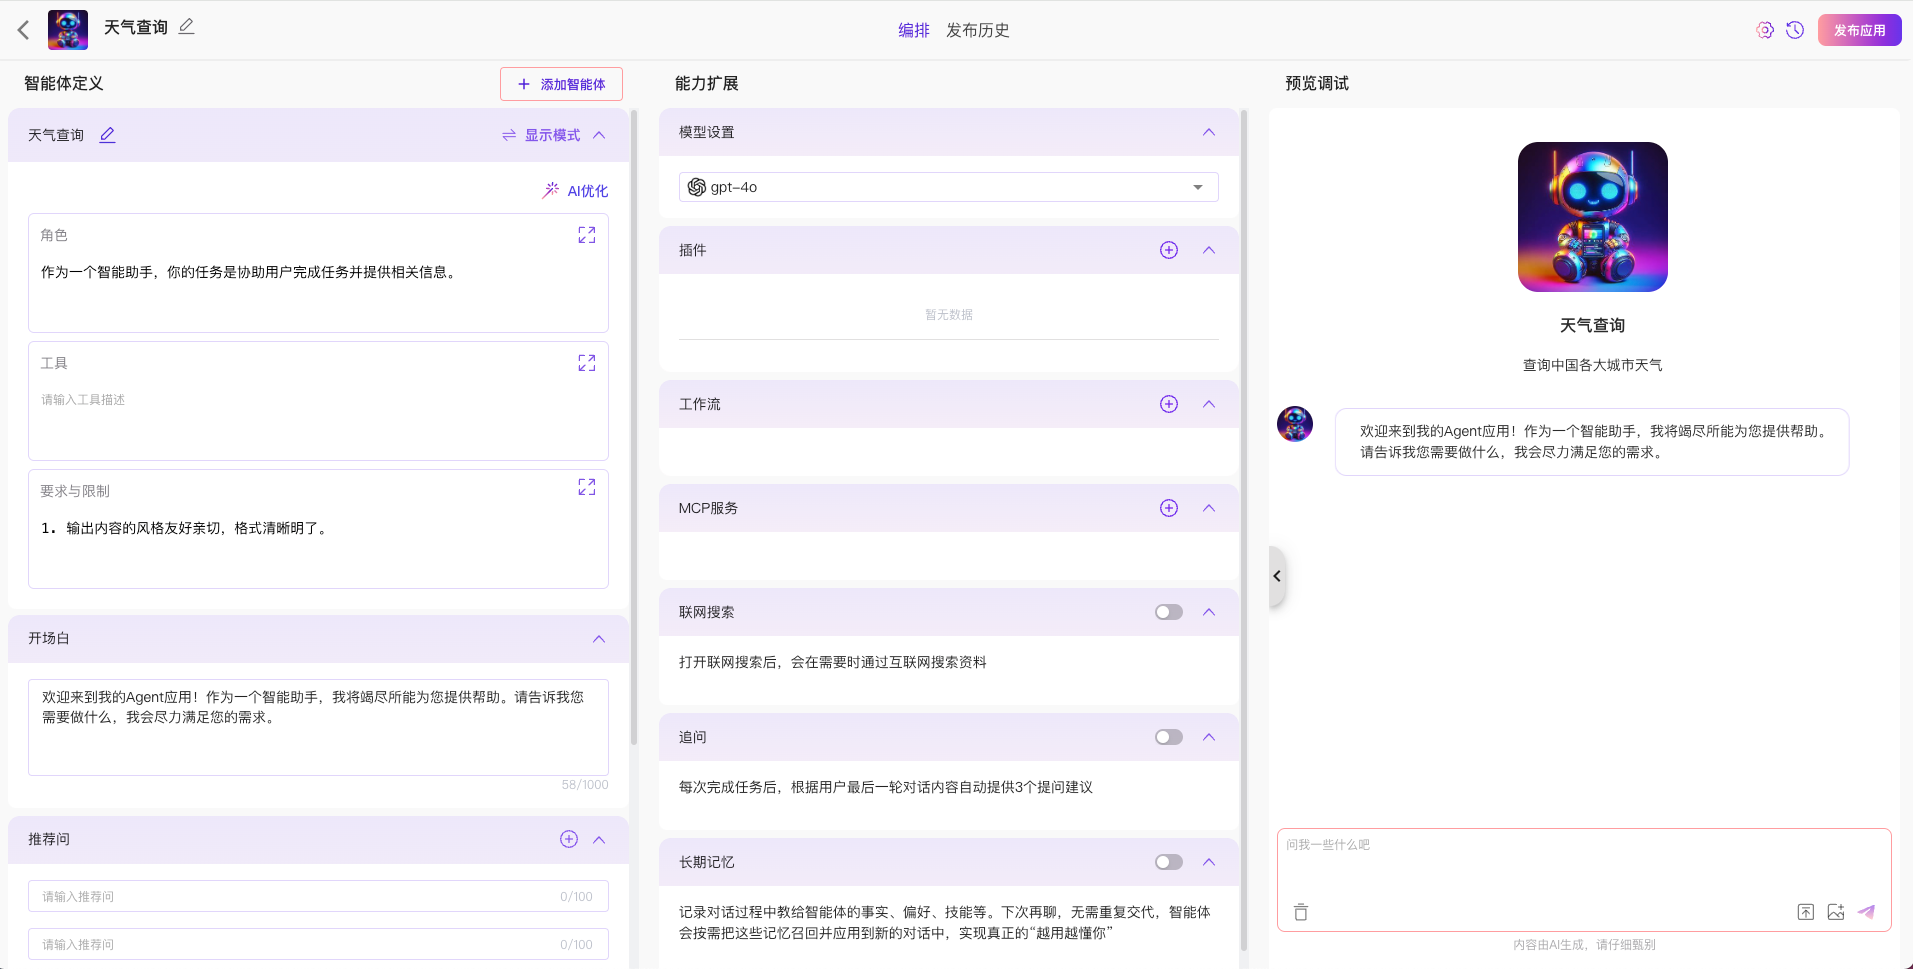
Task: Click into the 开场白 greeting text area
Action: click(x=318, y=727)
